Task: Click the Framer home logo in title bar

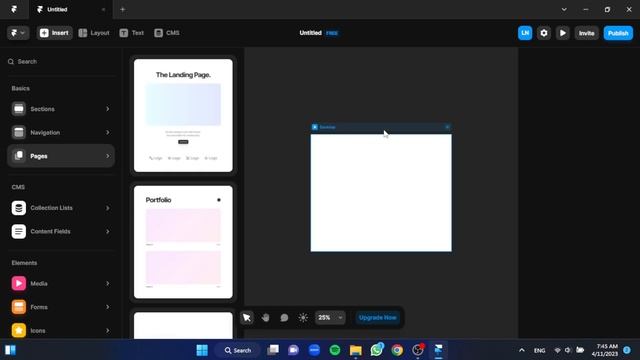Action: [14, 9]
